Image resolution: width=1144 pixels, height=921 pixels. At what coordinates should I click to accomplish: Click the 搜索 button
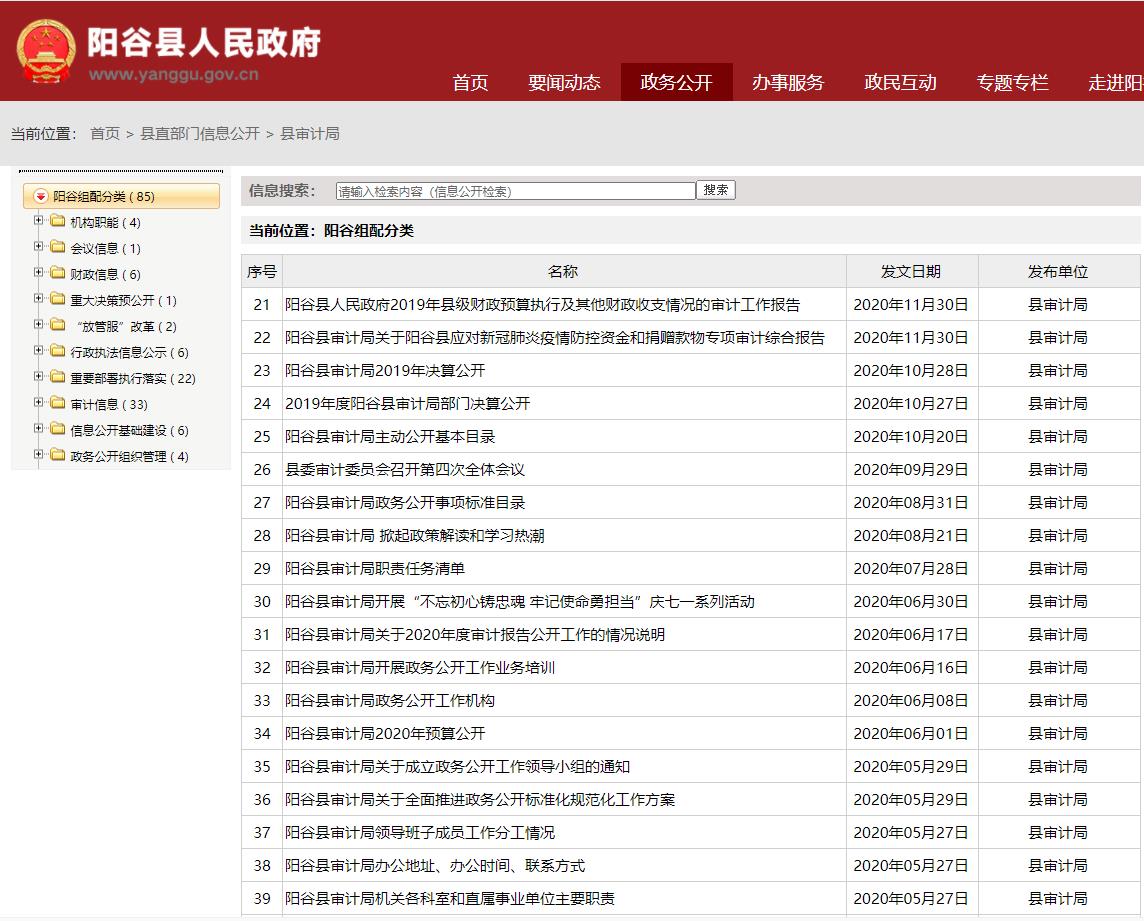(x=716, y=190)
